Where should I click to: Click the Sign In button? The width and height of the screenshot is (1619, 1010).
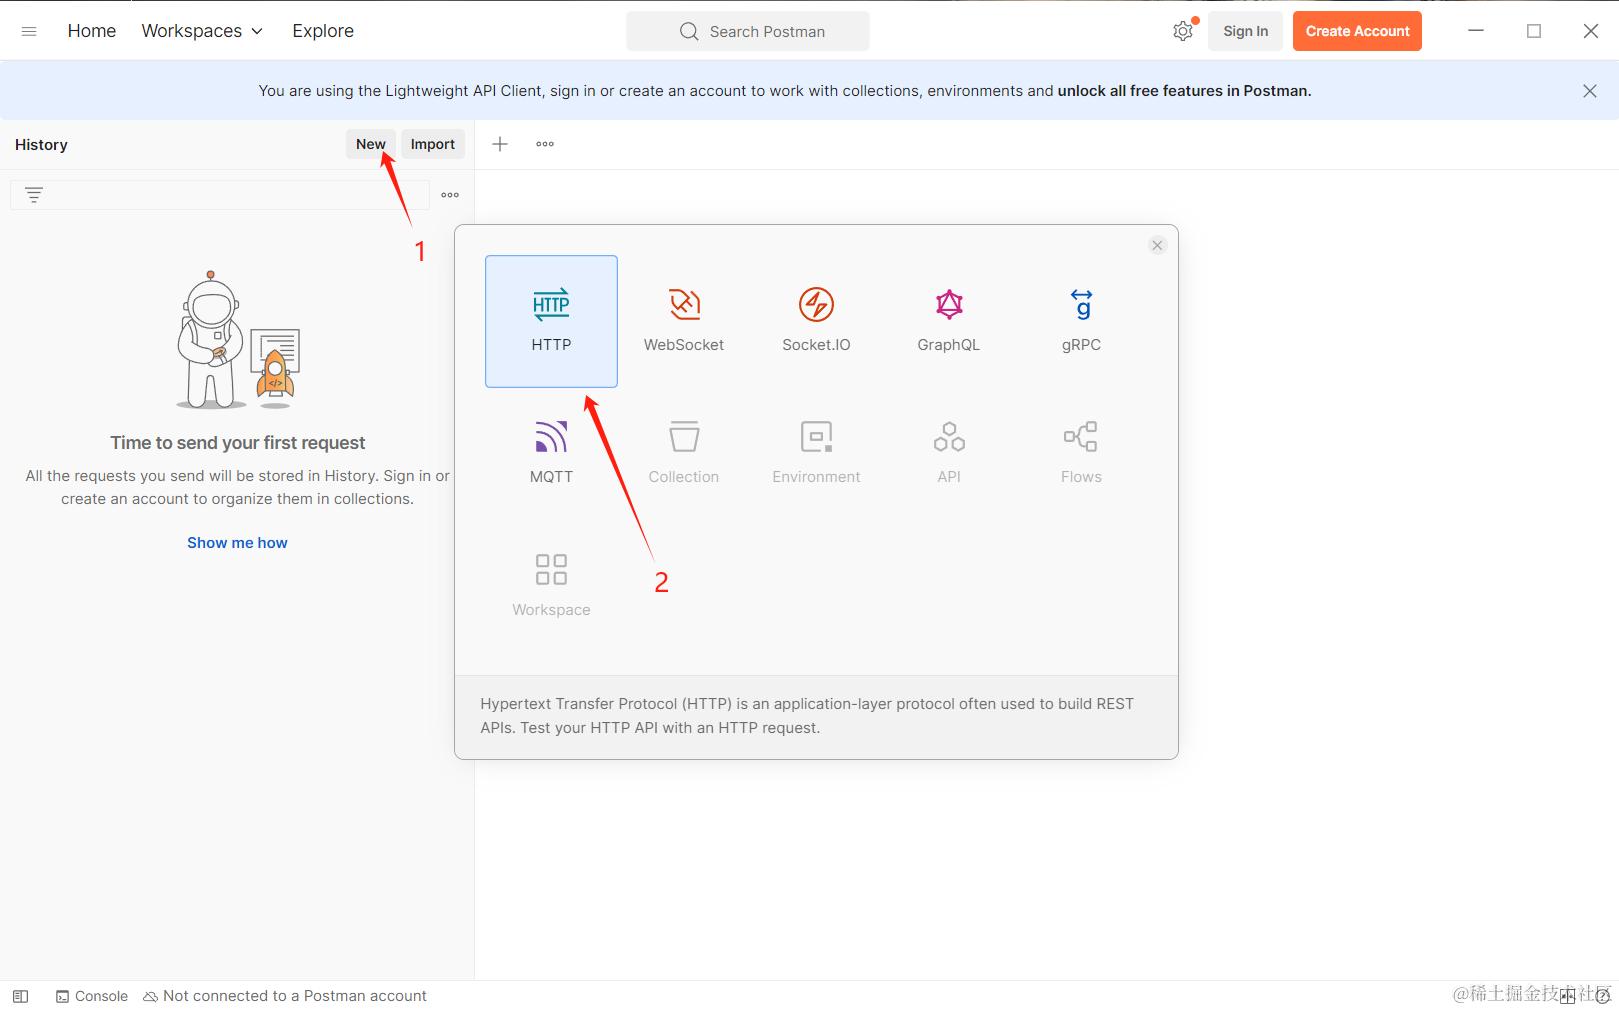[1245, 31]
